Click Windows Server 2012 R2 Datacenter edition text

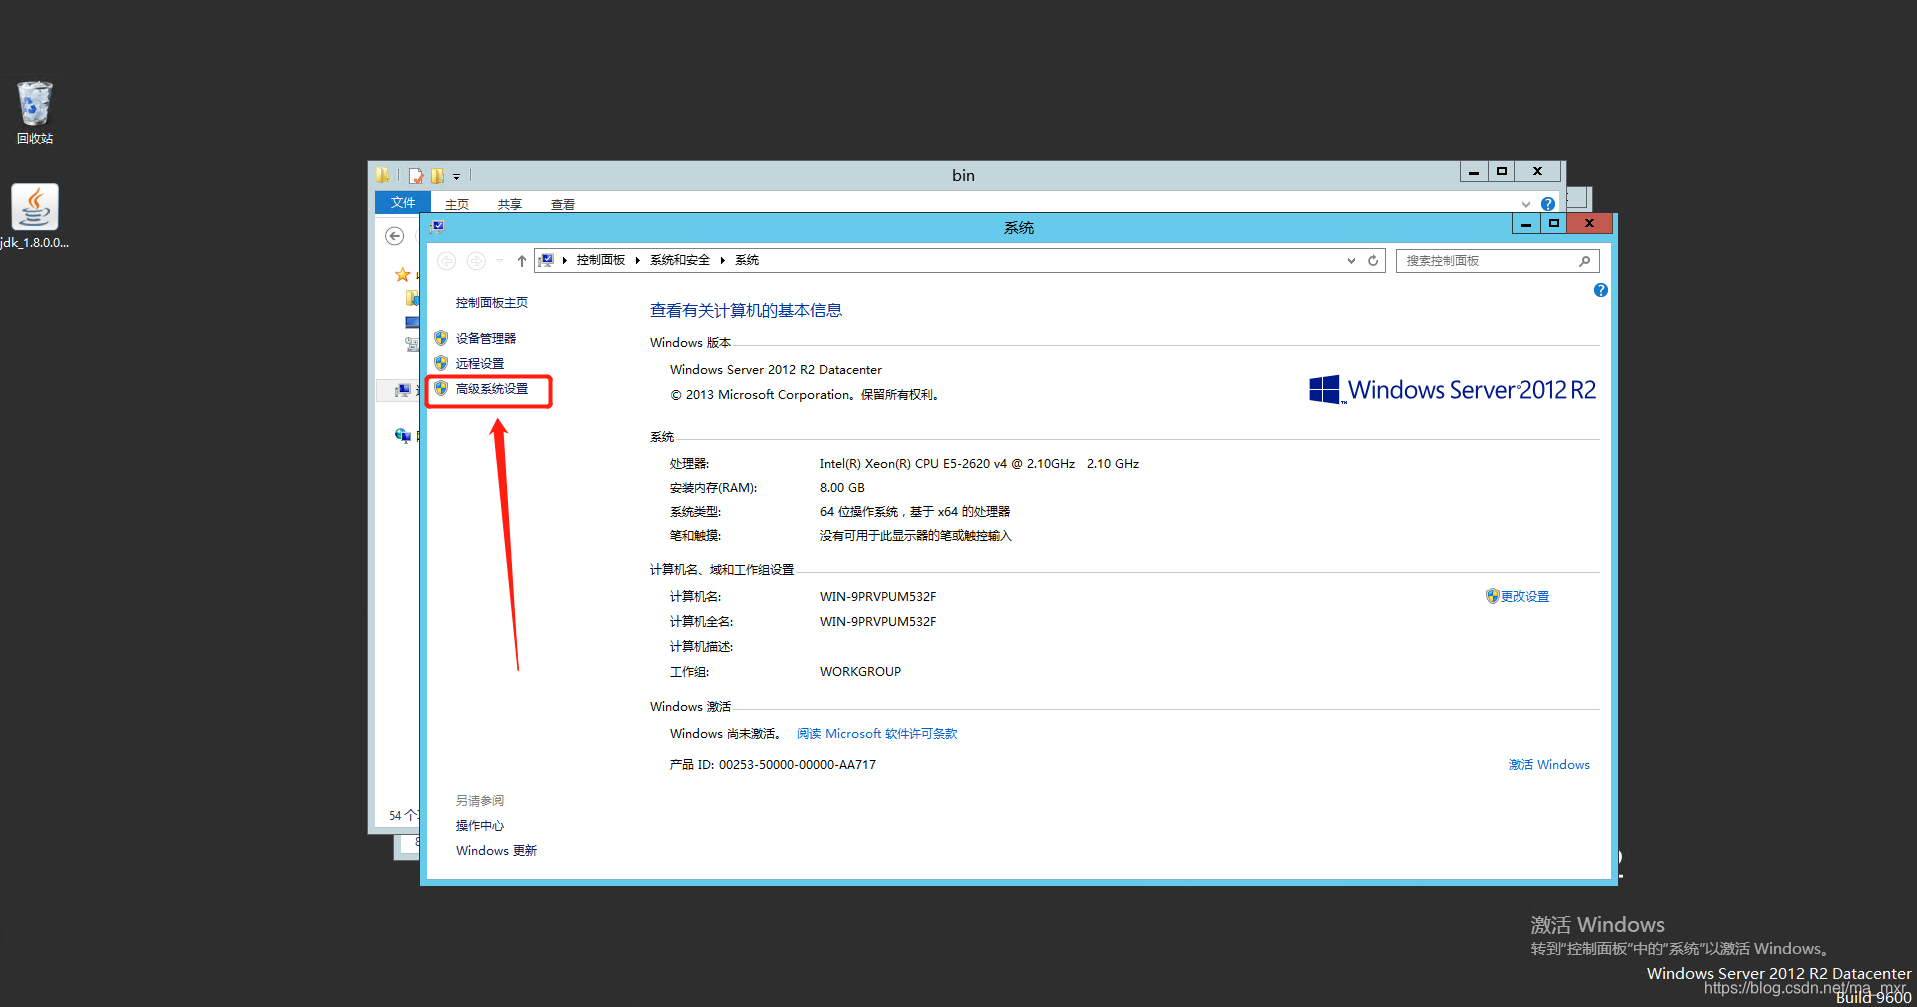click(776, 370)
